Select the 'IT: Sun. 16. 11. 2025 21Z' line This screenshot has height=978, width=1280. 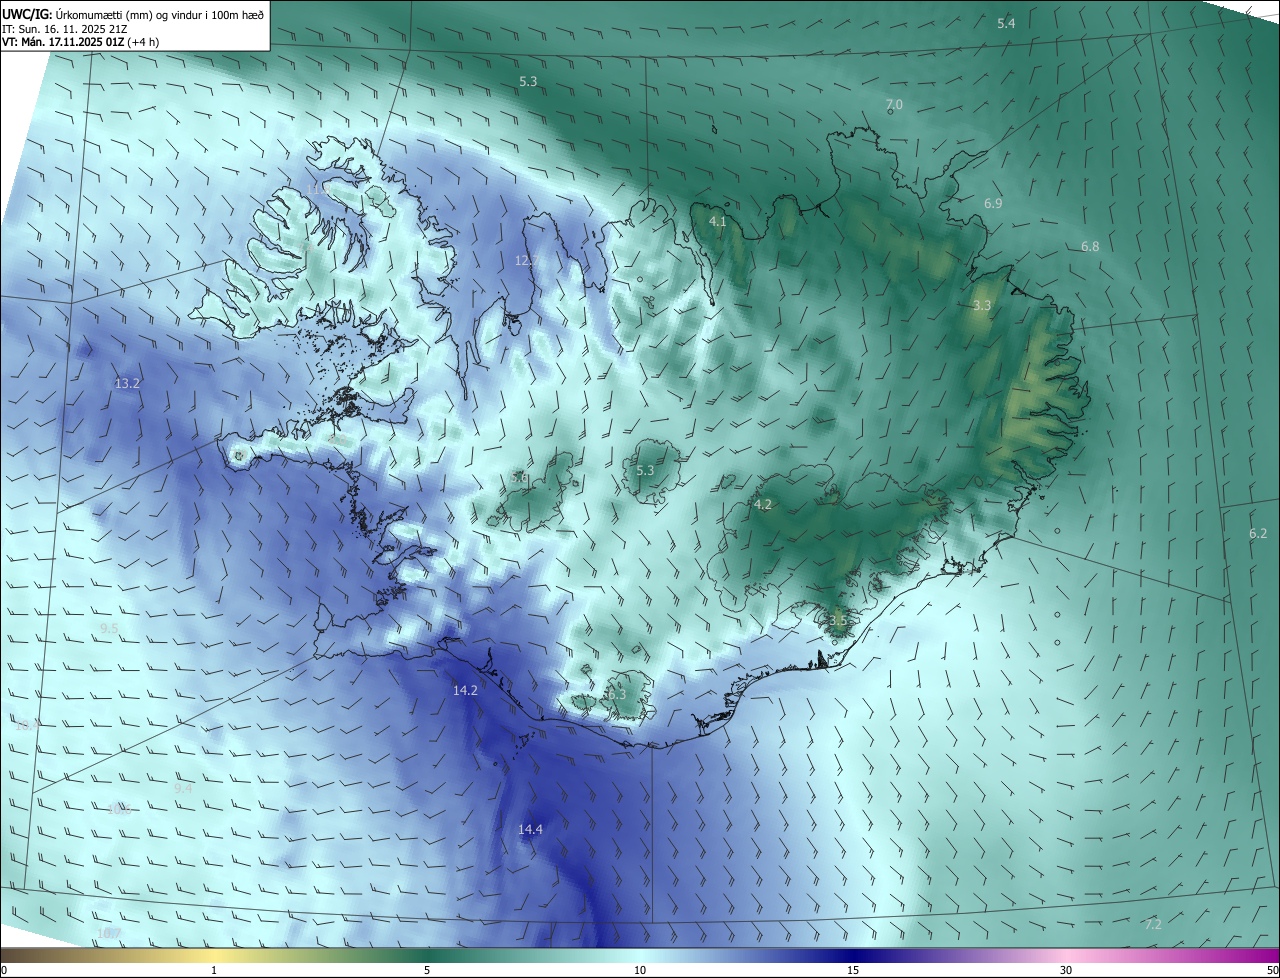[x=66, y=29]
